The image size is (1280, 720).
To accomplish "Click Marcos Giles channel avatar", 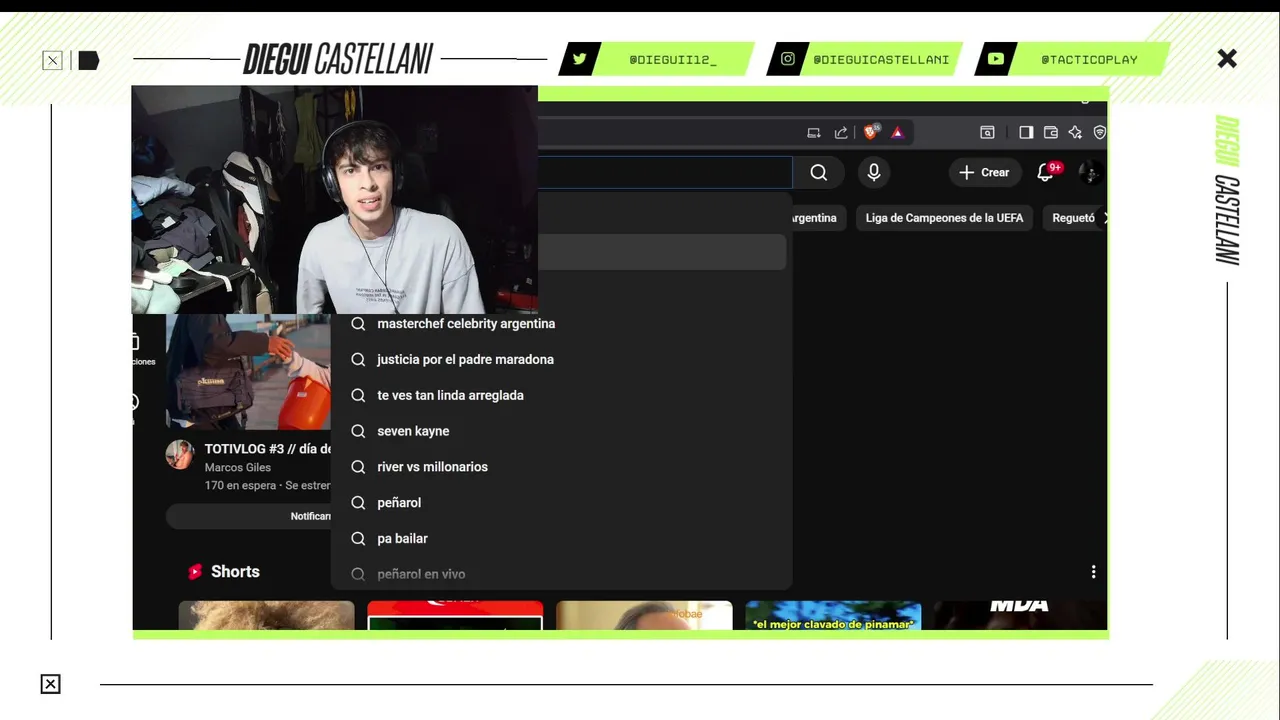I will [180, 454].
